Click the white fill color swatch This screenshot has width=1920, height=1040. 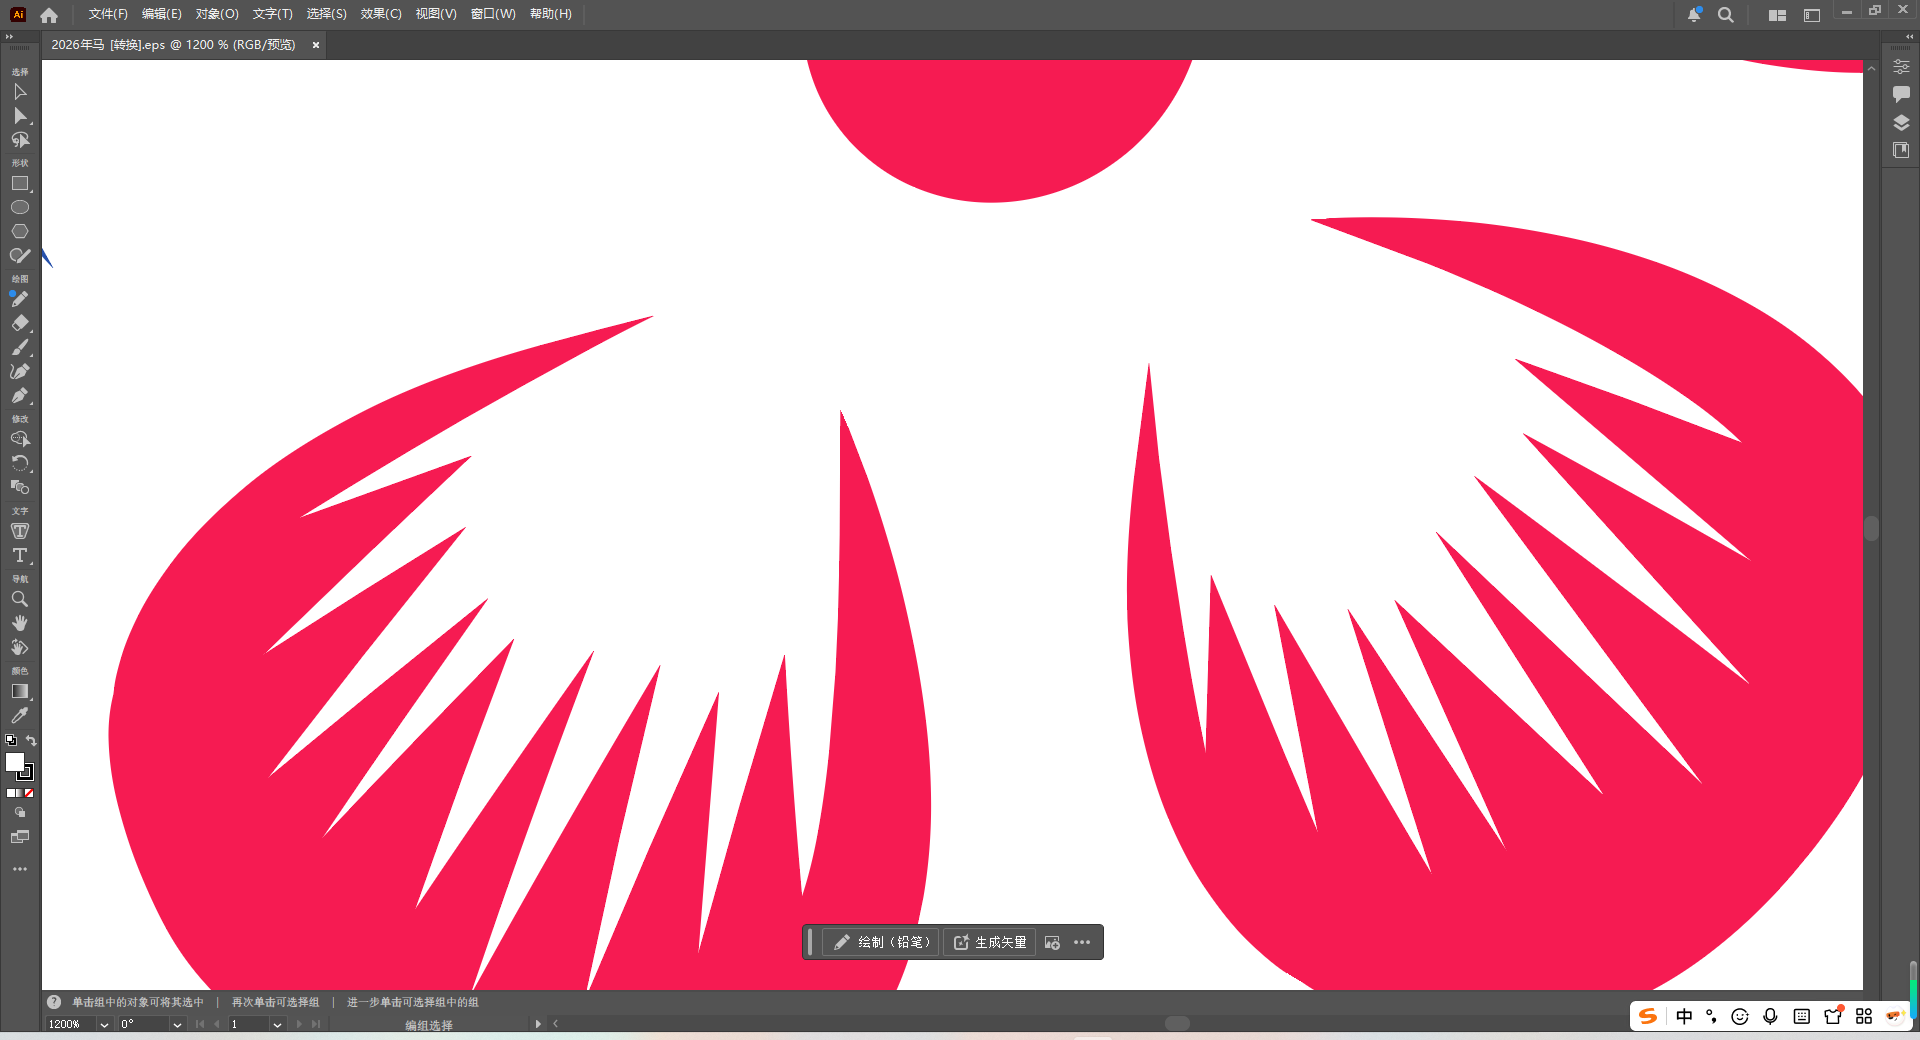[14, 762]
